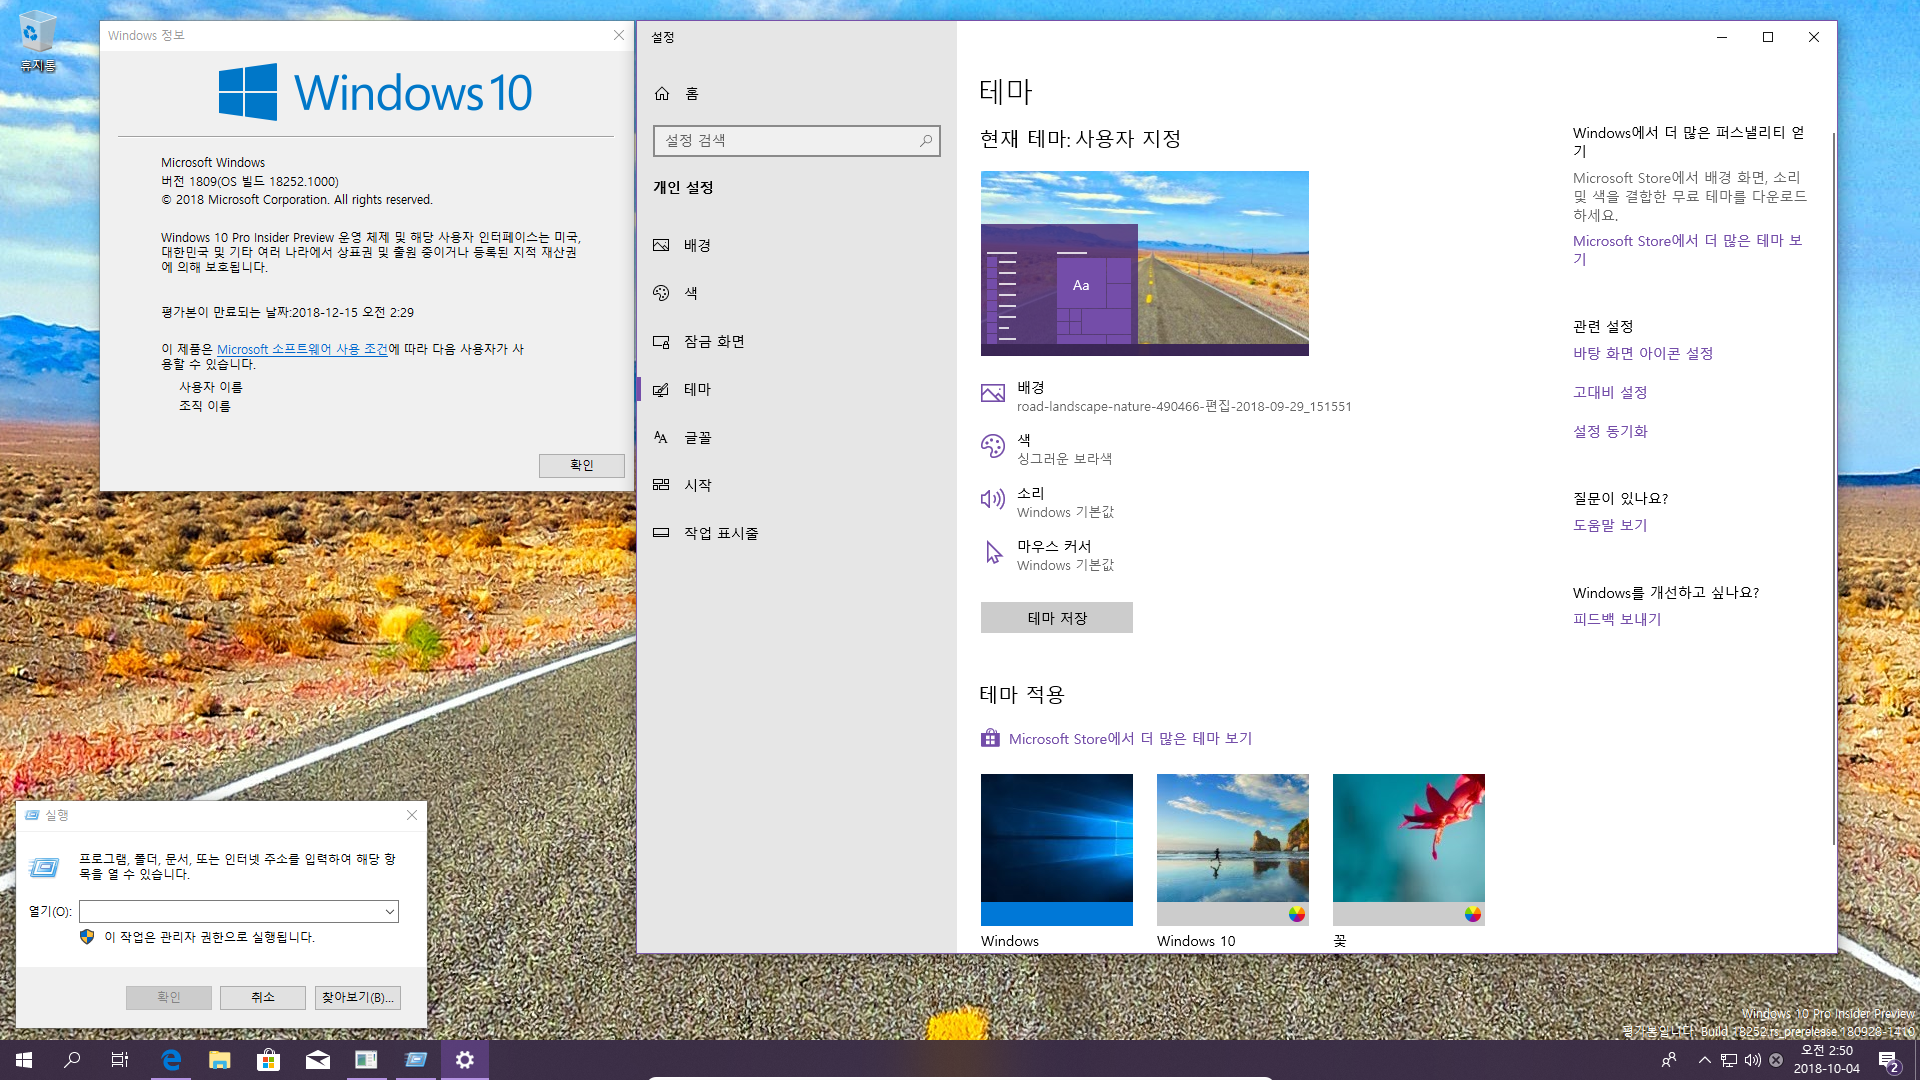Click the taskbar search icon
Viewport: 1920px width, 1080px height.
click(72, 1060)
